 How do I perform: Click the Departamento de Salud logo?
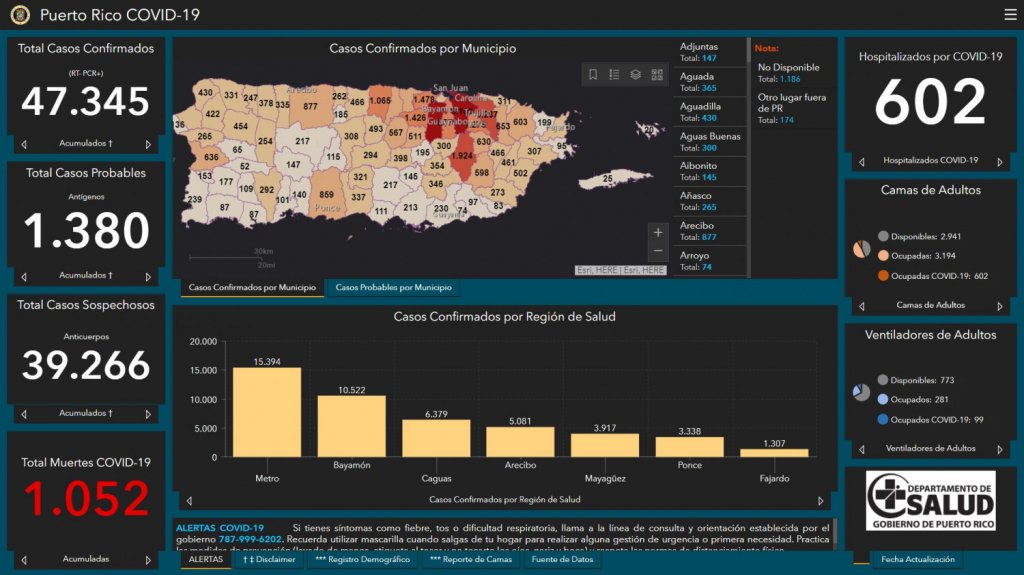pos(930,501)
